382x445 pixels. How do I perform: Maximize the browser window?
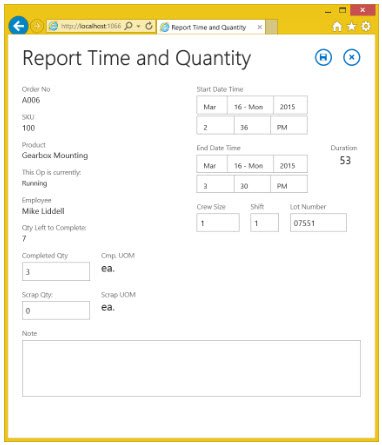[342, 10]
